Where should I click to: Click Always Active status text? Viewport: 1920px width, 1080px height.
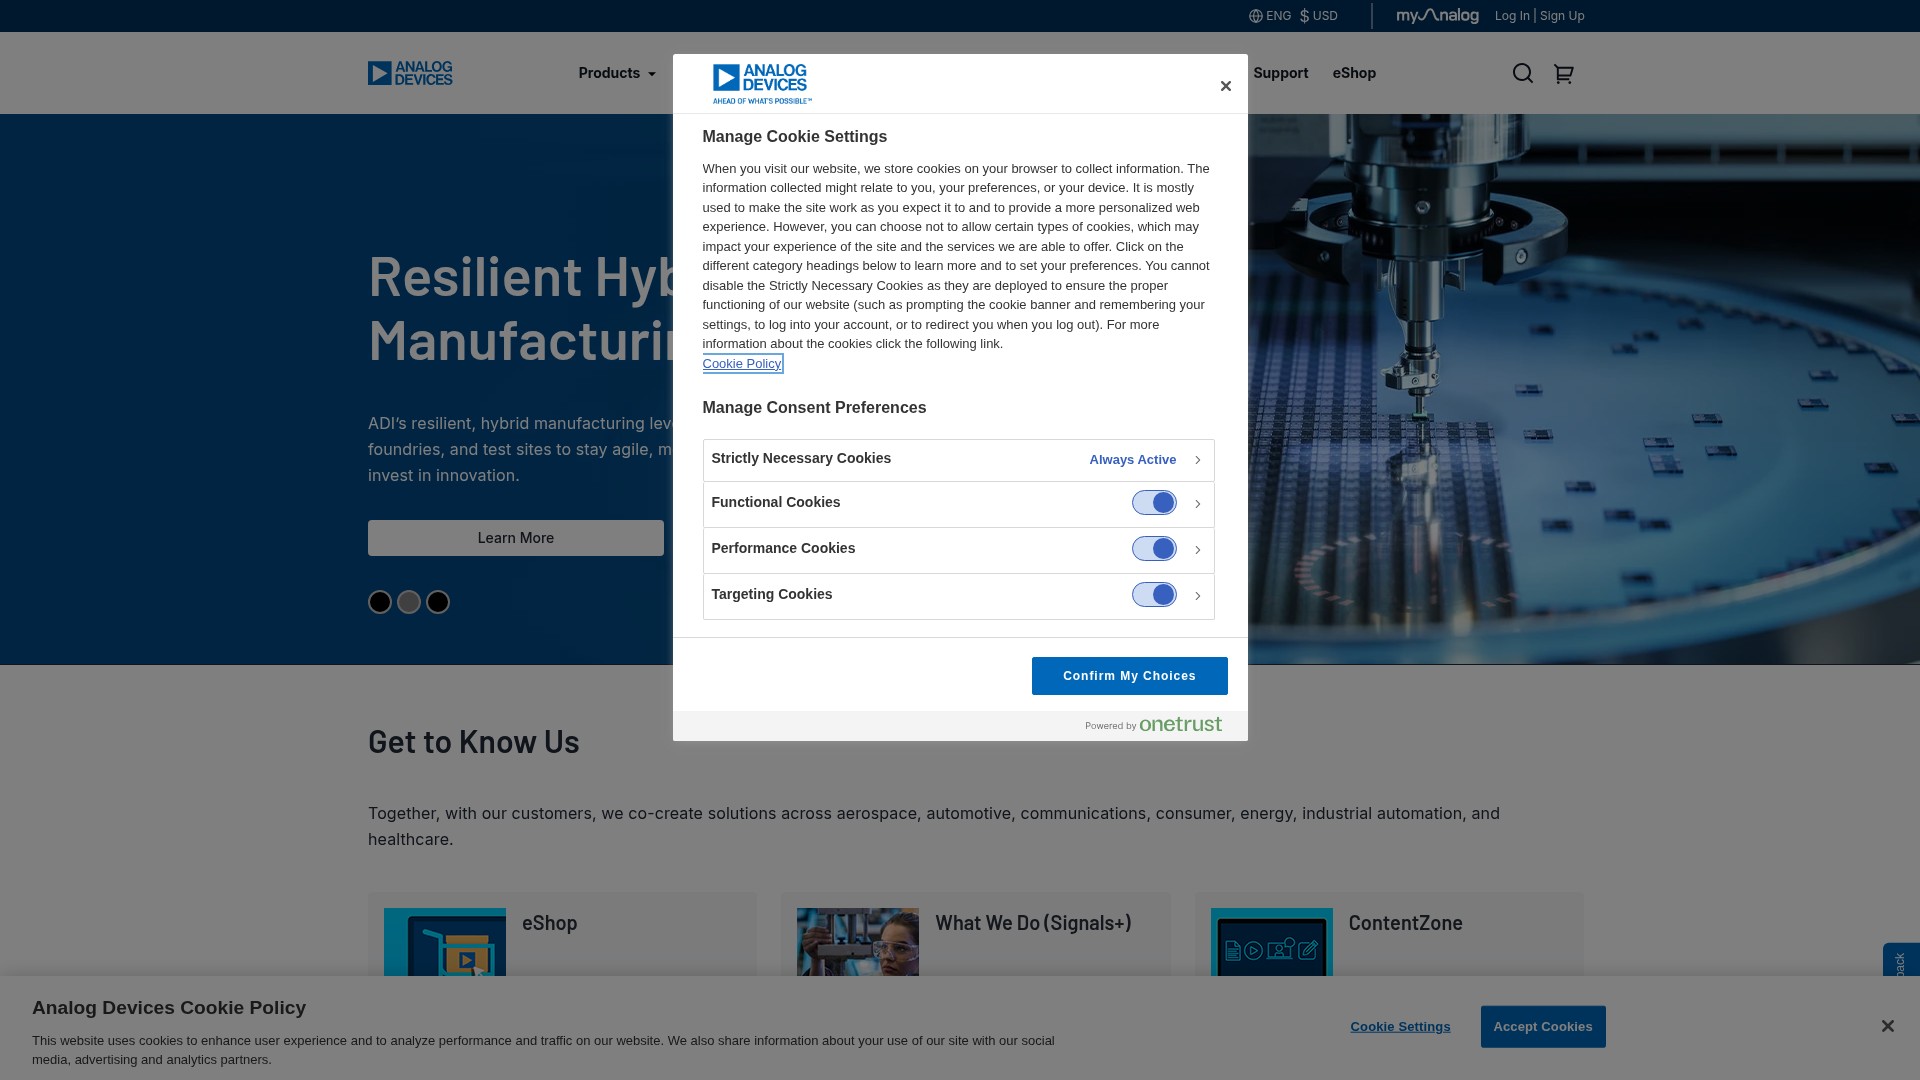tap(1132, 460)
